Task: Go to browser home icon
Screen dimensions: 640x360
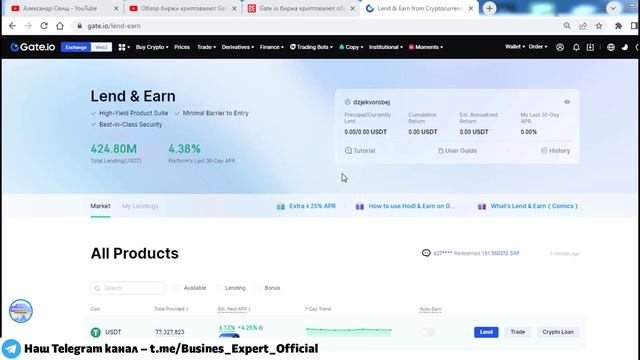Action: 60,26
